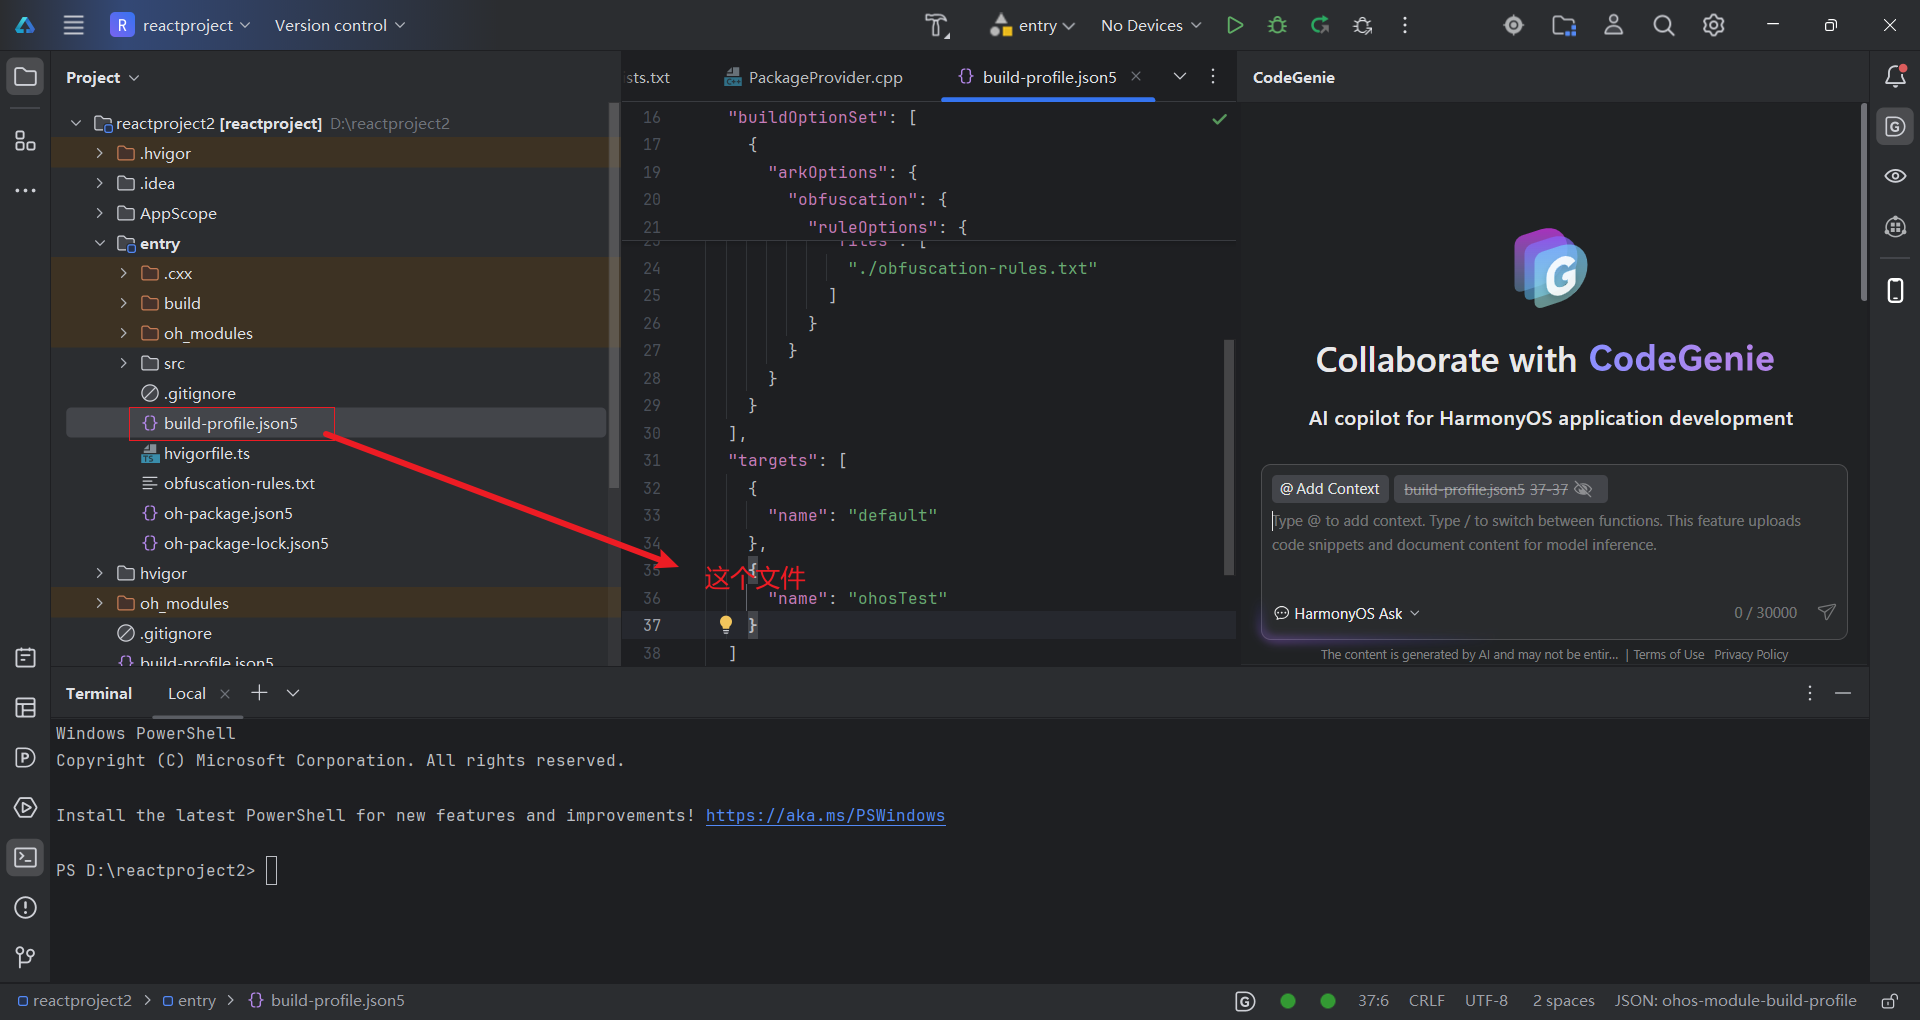1920x1020 pixels.
Task: Toggle build-profile.json5 37-37 context visibility
Action: [x=1583, y=489]
